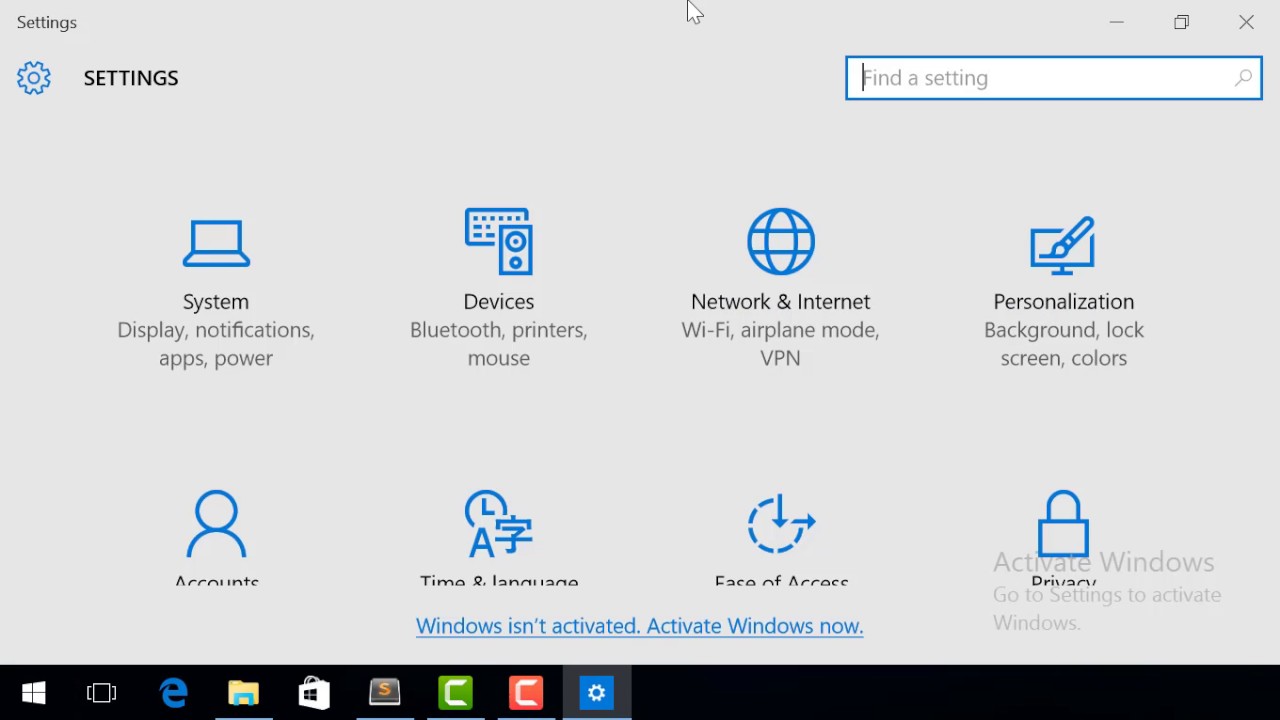Open the Time & language clock icon
The width and height of the screenshot is (1280, 720).
498,523
